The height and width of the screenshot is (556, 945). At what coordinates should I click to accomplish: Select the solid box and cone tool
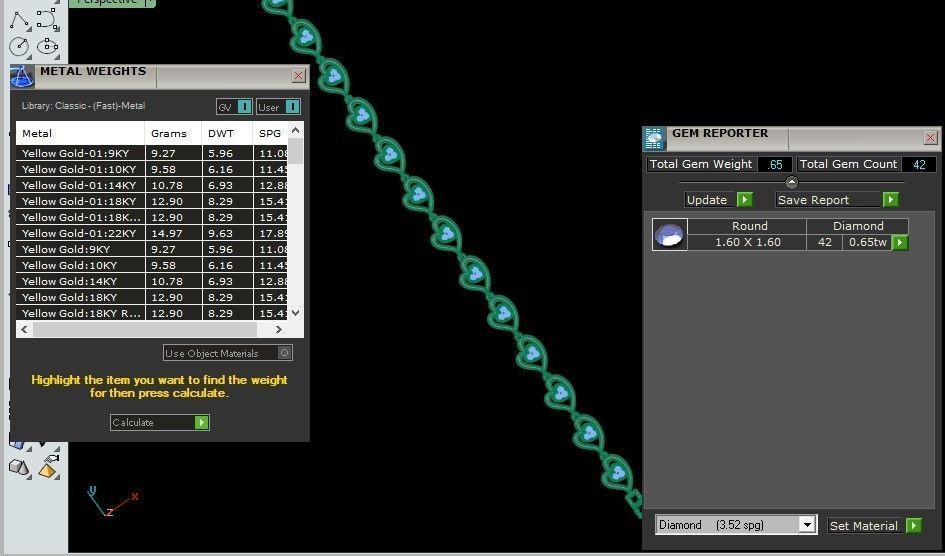(19, 467)
